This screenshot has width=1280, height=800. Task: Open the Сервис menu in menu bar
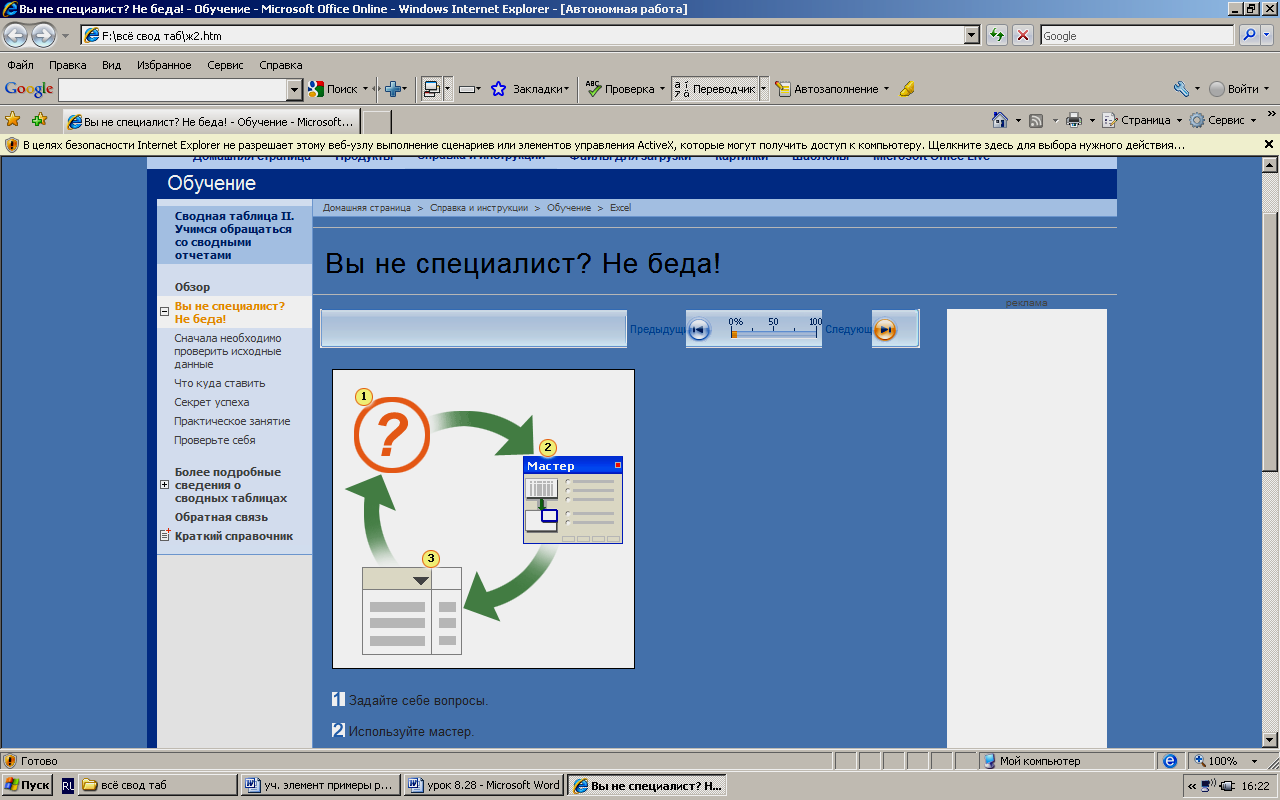tap(225, 65)
